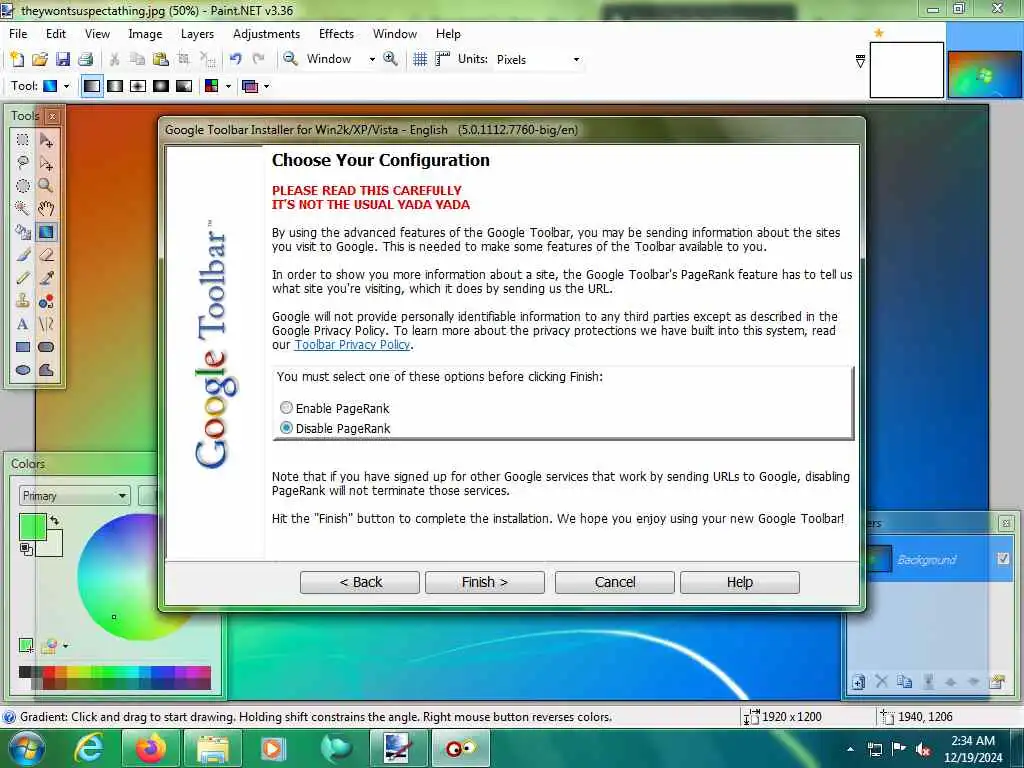Click the green primary color swatch
The width and height of the screenshot is (1024, 768).
tap(32, 526)
